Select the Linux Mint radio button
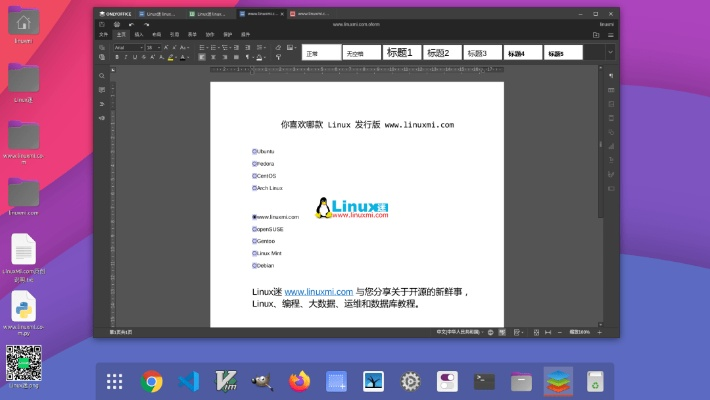710x400 pixels. (x=254, y=253)
